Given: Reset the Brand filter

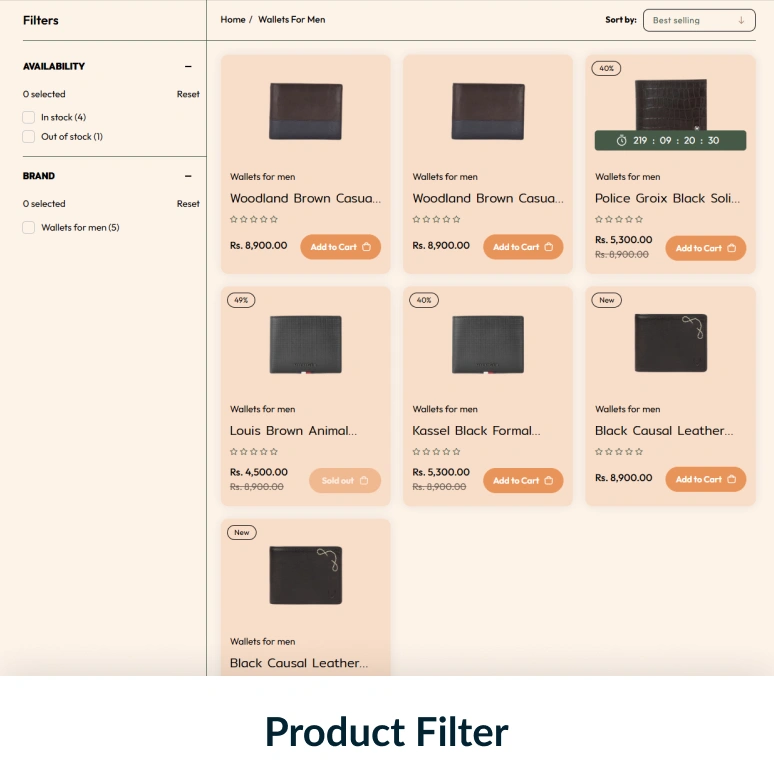Looking at the screenshot, I should [x=188, y=204].
